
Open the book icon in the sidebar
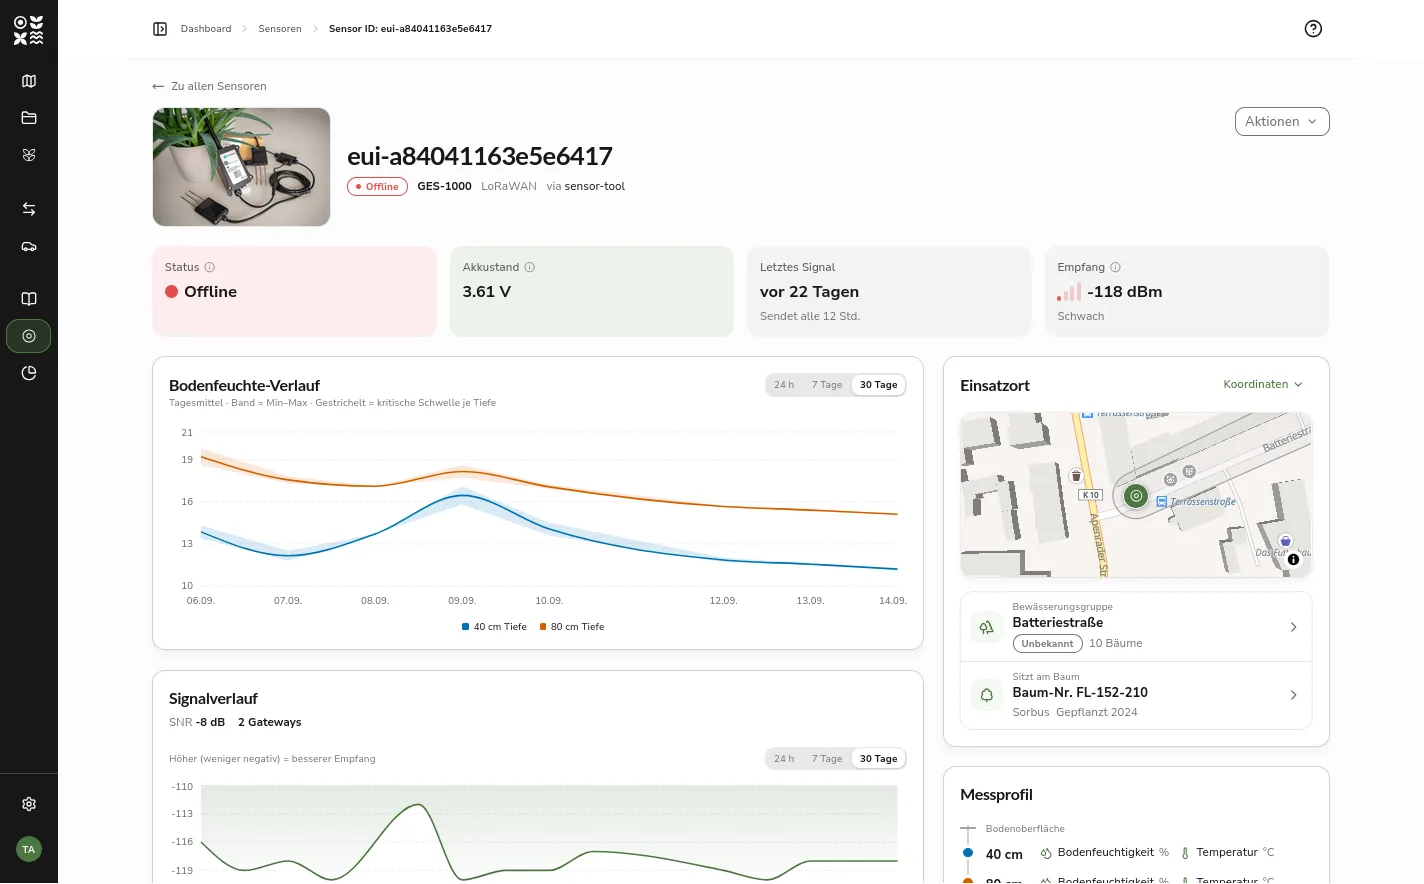point(29,299)
